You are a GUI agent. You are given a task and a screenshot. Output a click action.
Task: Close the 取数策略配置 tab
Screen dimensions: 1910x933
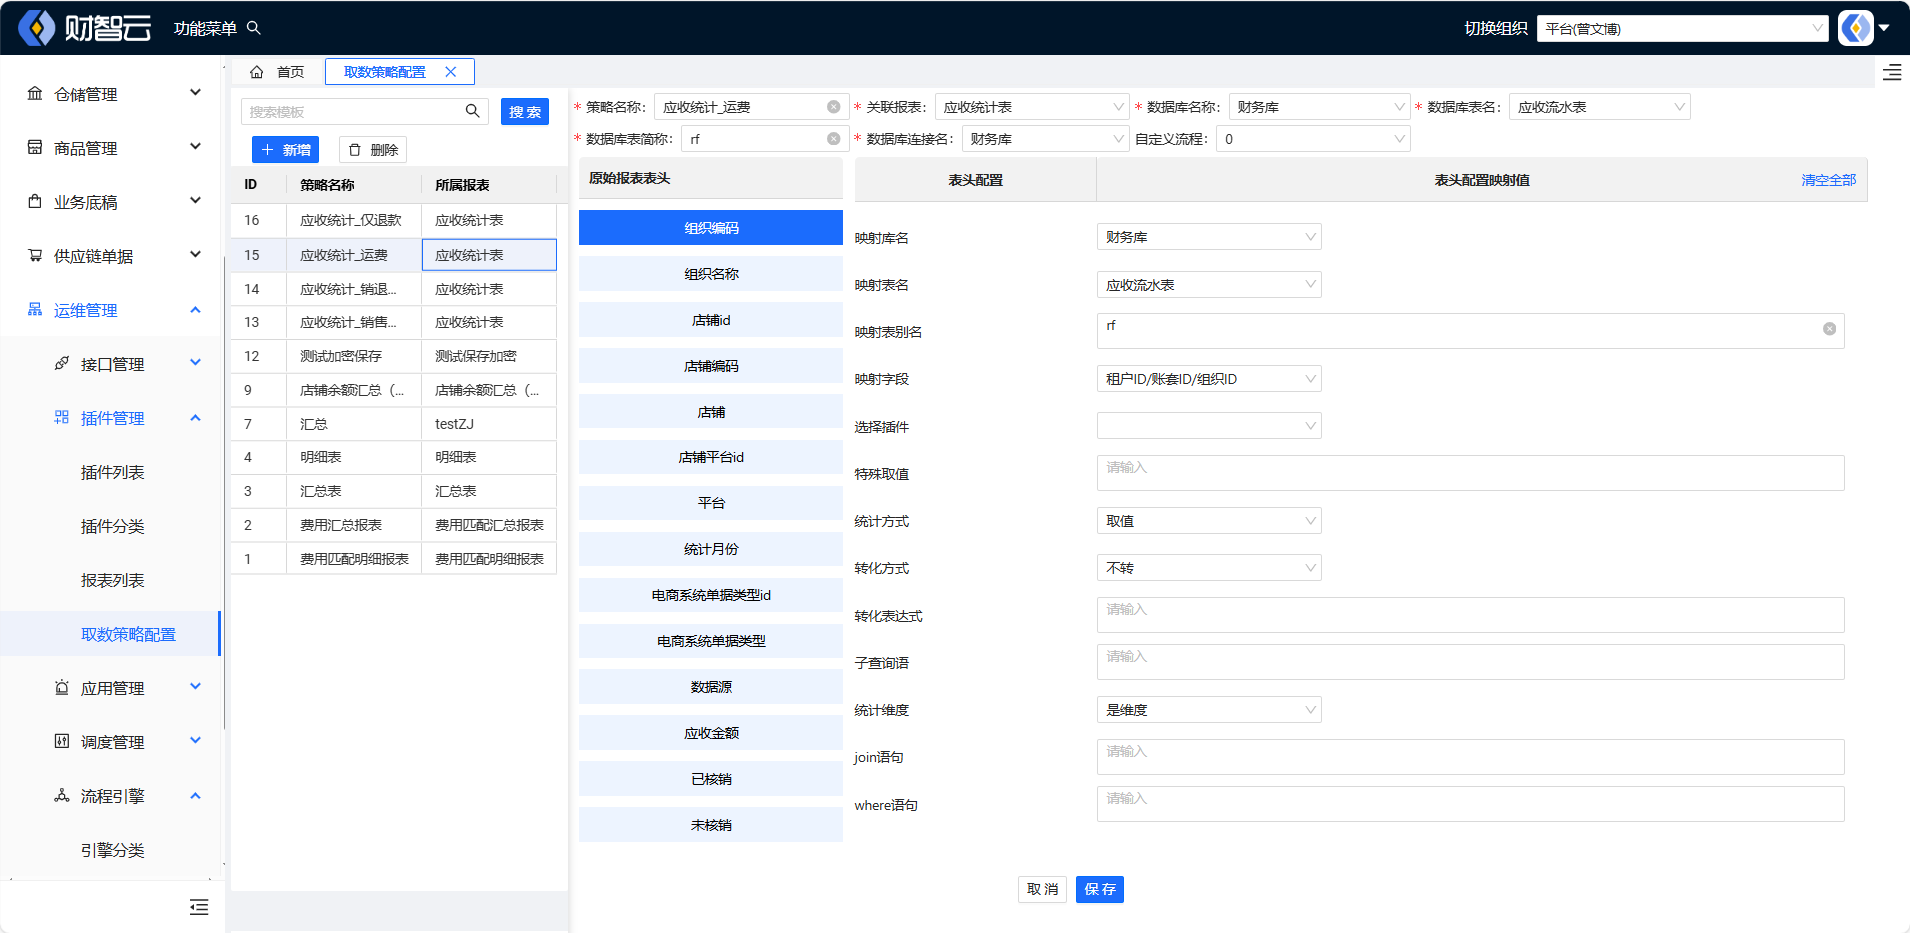click(451, 72)
